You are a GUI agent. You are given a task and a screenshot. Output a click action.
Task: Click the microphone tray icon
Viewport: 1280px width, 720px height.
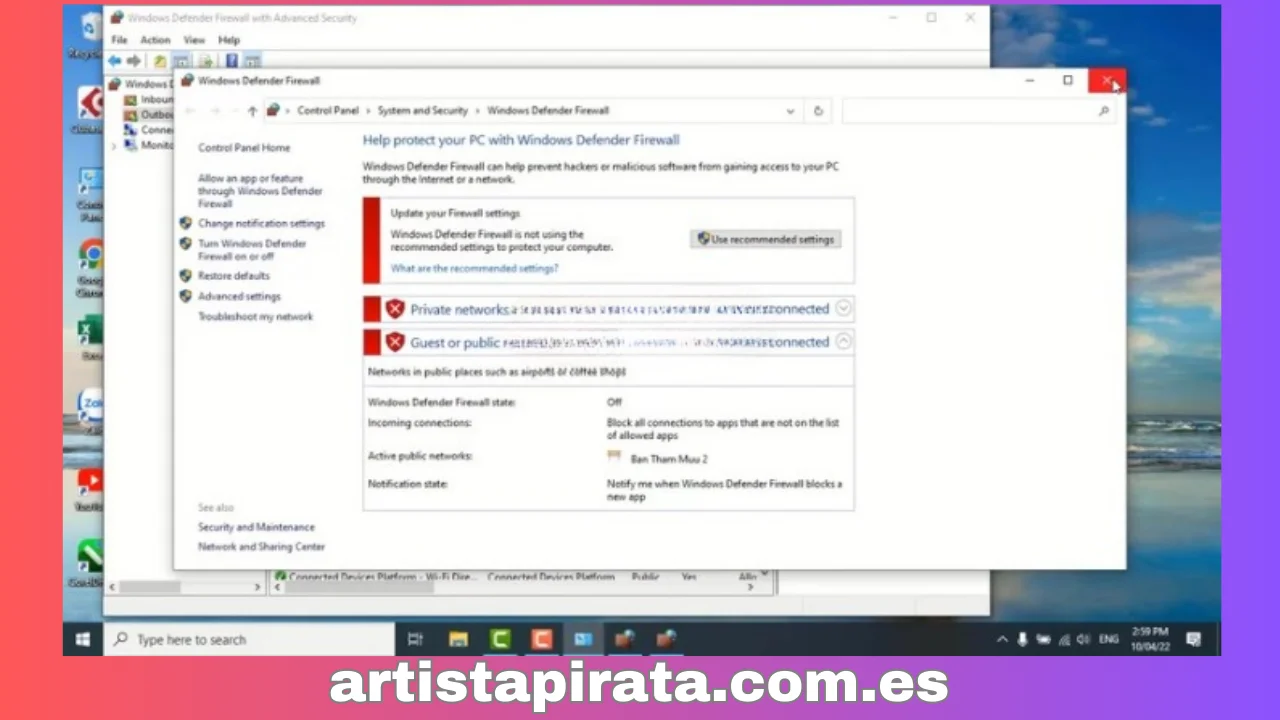tap(1022, 639)
